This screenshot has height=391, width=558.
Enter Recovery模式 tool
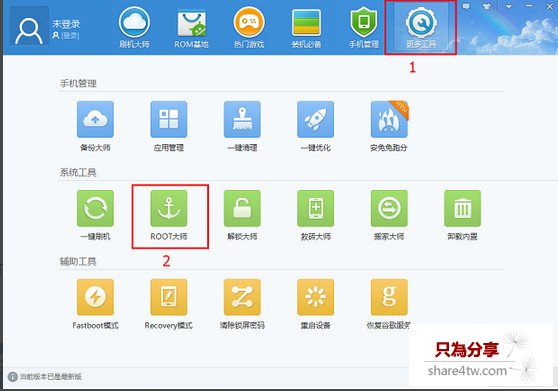[x=169, y=304]
